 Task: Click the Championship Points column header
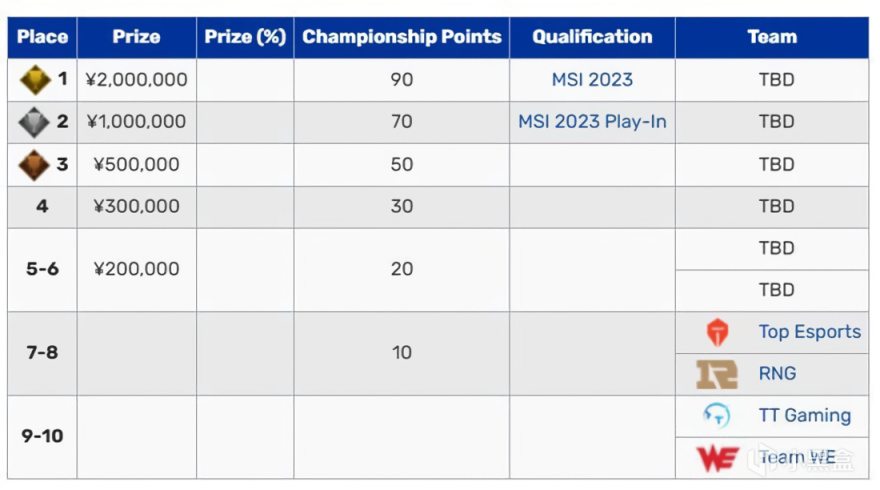(x=401, y=37)
